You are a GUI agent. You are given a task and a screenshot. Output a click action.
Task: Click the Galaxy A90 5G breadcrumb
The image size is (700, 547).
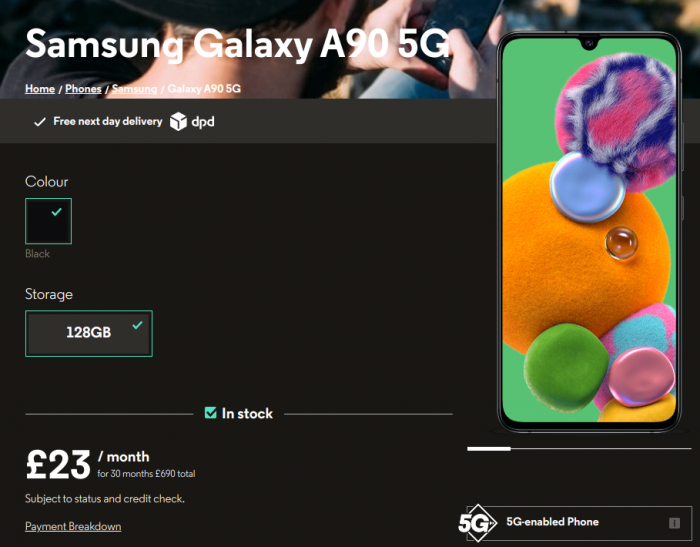click(204, 89)
